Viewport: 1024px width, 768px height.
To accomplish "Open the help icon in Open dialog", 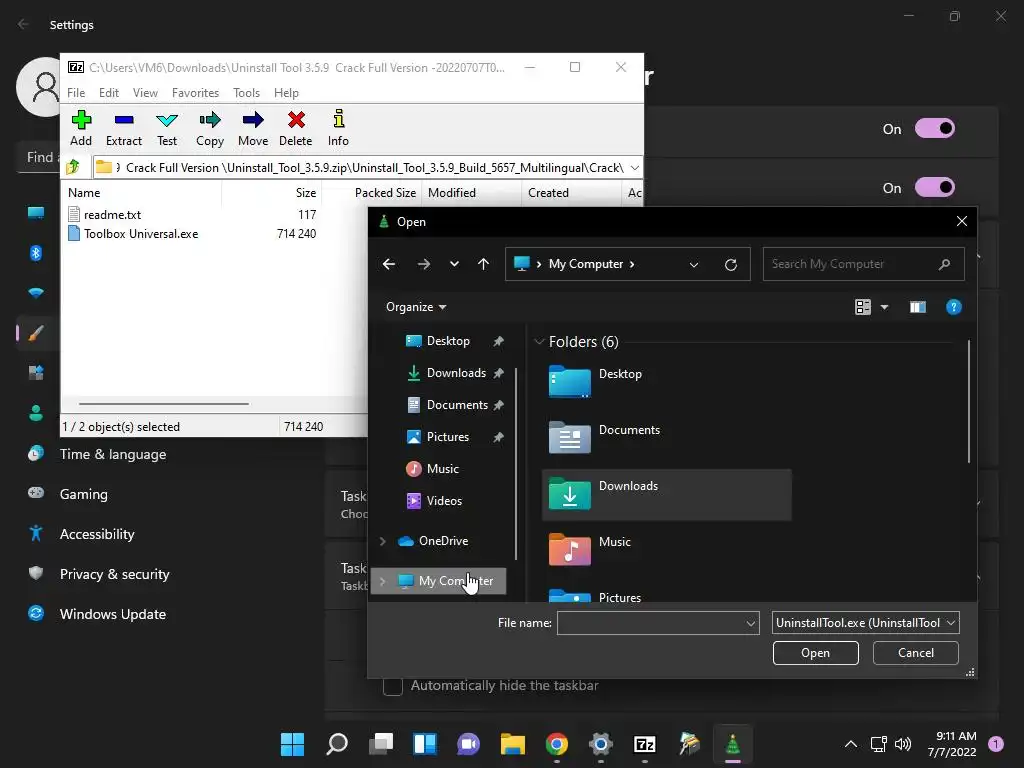I will pos(953,307).
